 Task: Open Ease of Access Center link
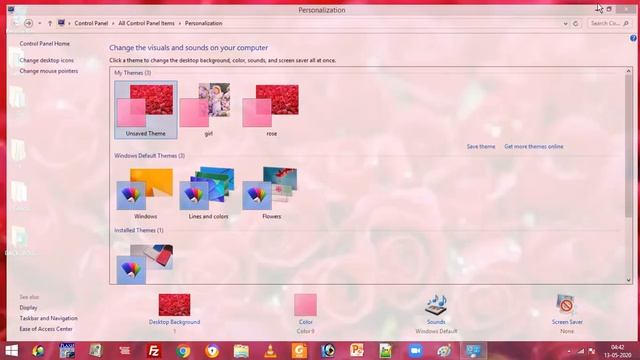[x=46, y=329]
